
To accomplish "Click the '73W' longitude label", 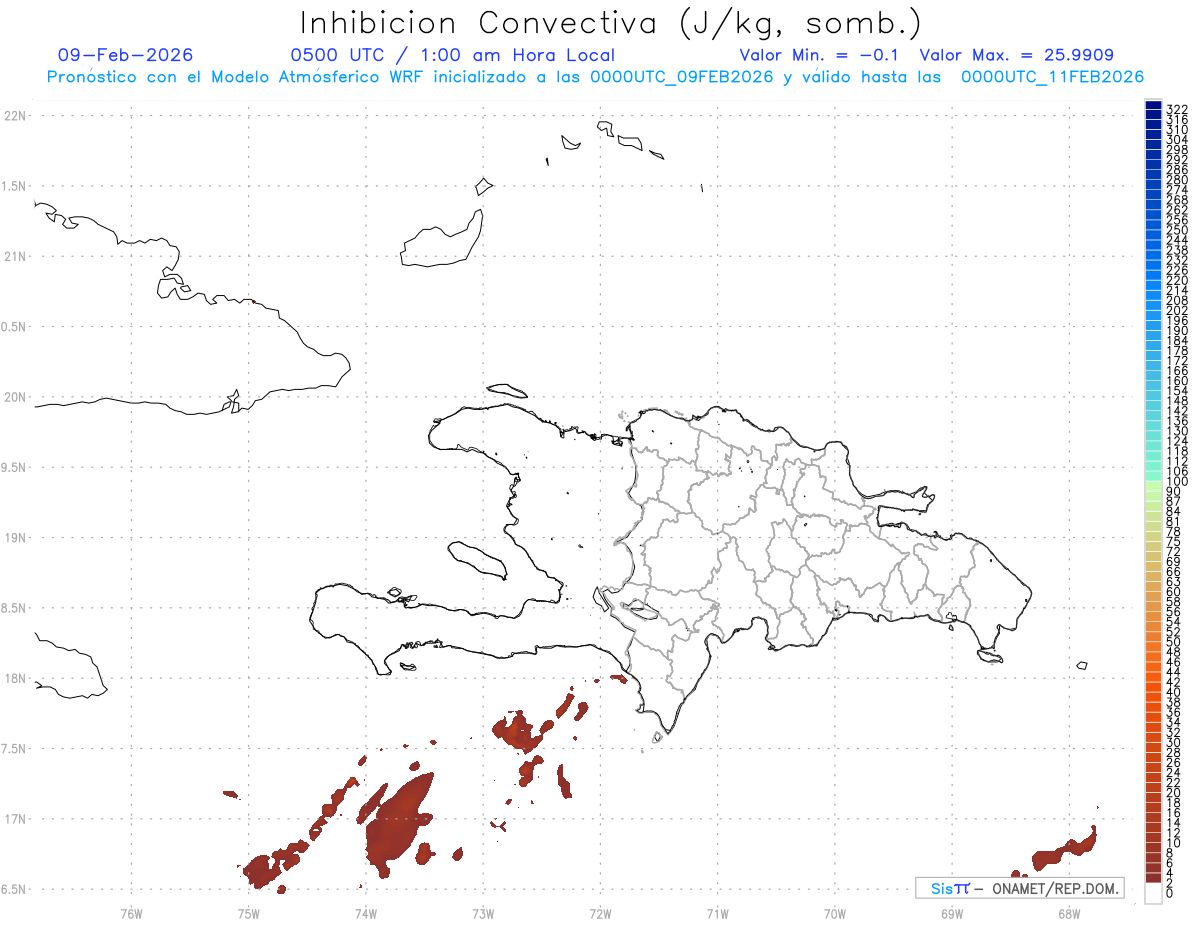I will [x=483, y=912].
